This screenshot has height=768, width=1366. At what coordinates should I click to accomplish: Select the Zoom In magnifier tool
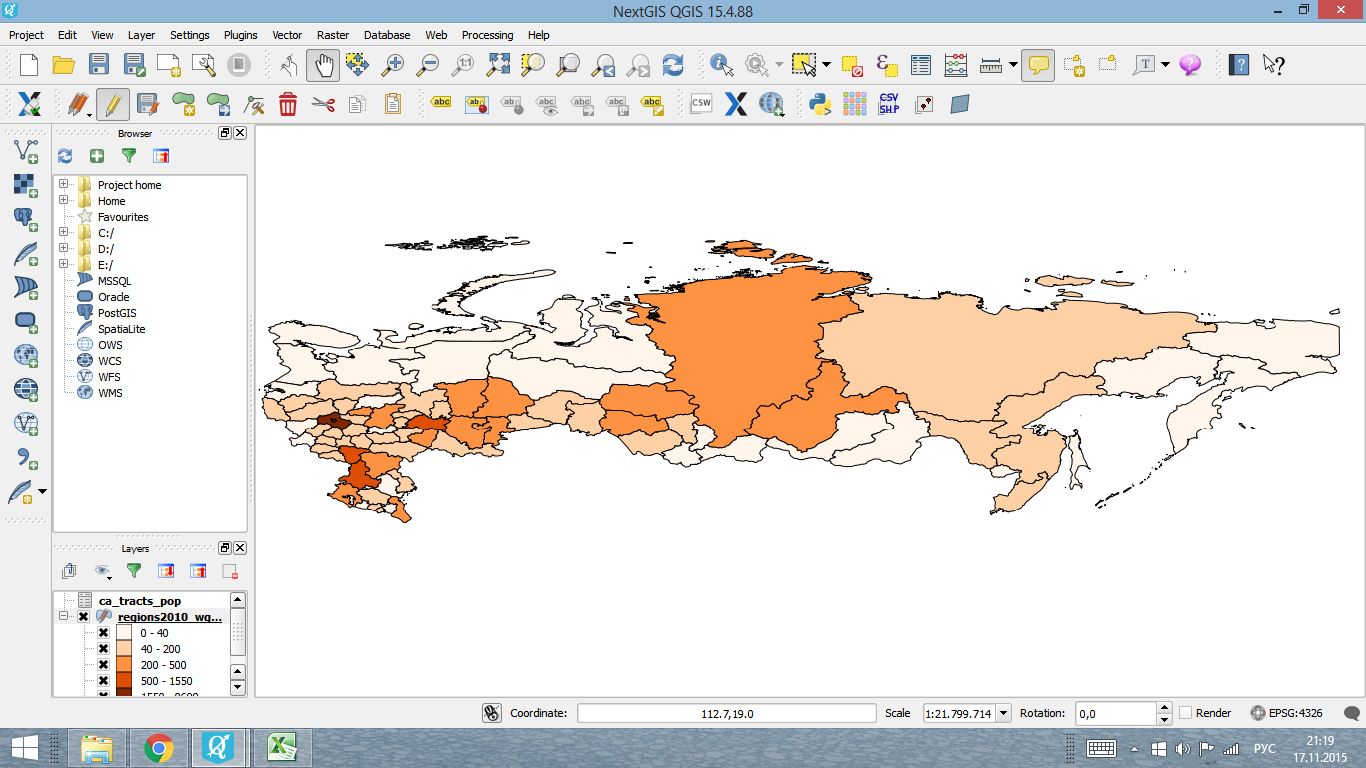[x=393, y=65]
